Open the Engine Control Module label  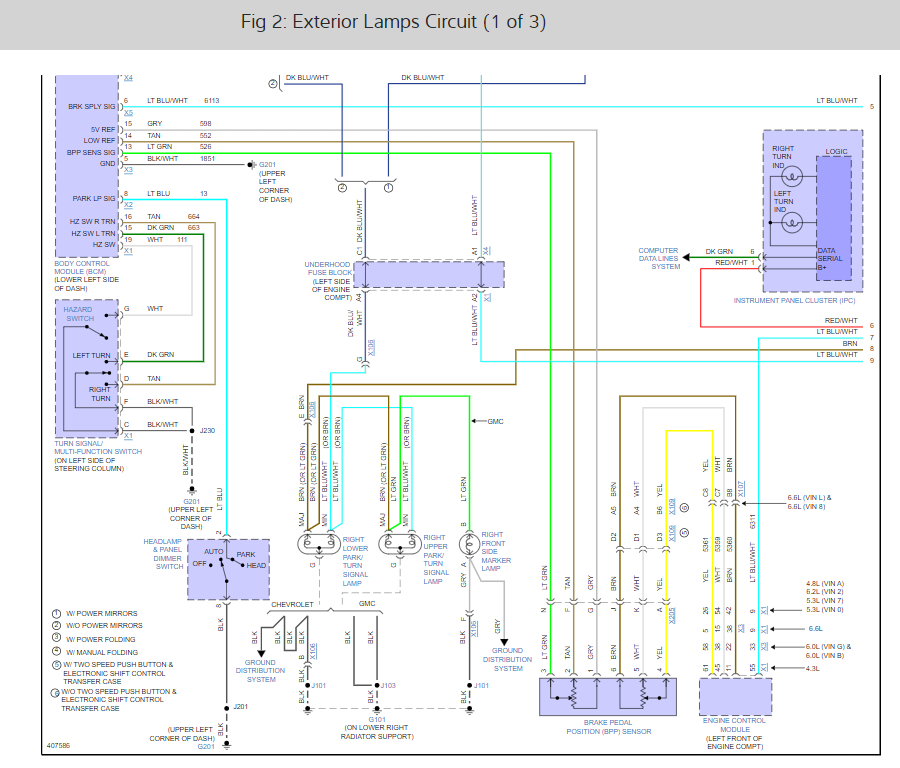click(x=735, y=725)
